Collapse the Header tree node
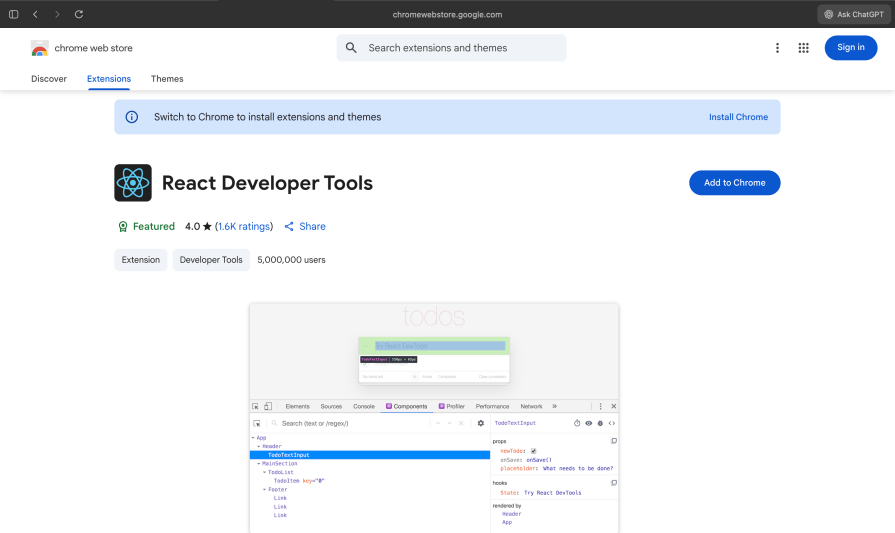The height and width of the screenshot is (533, 895). coord(259,446)
